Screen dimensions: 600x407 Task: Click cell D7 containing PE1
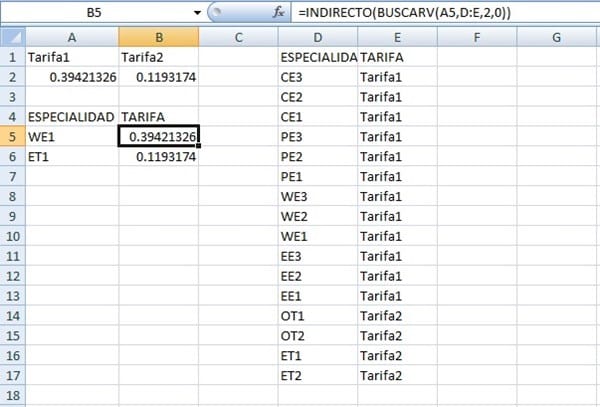click(318, 177)
